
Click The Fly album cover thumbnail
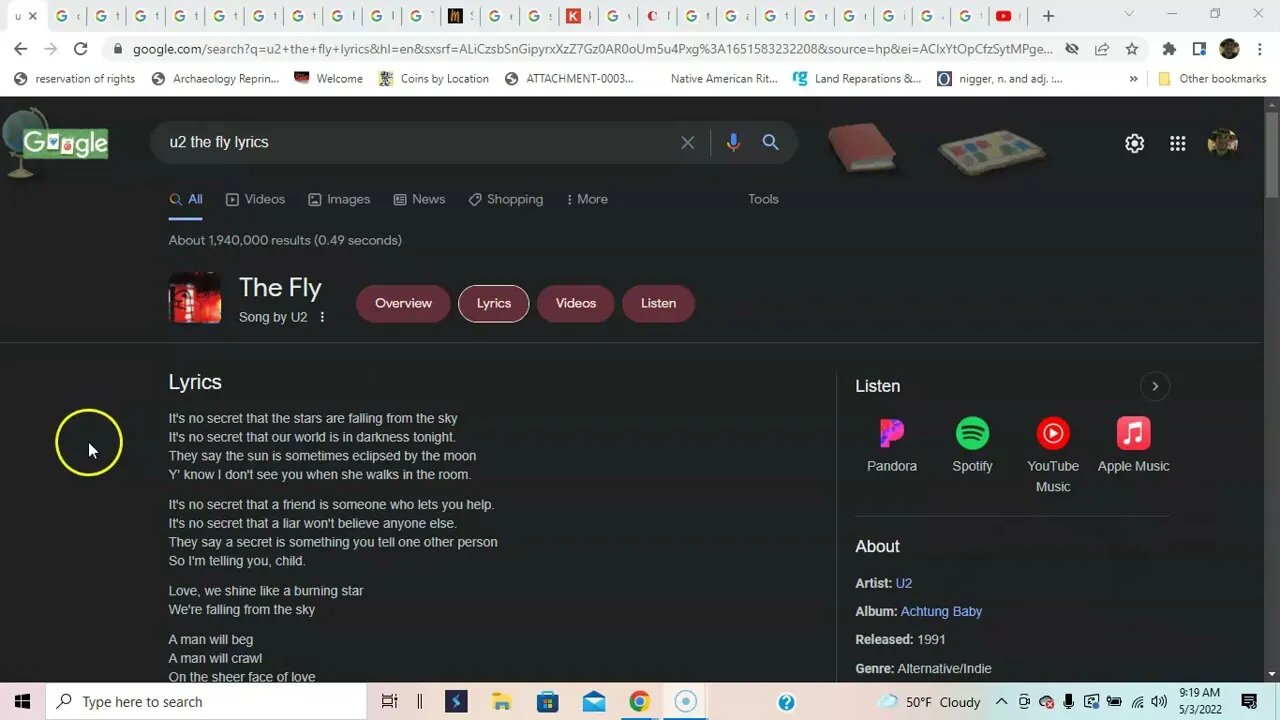point(195,298)
